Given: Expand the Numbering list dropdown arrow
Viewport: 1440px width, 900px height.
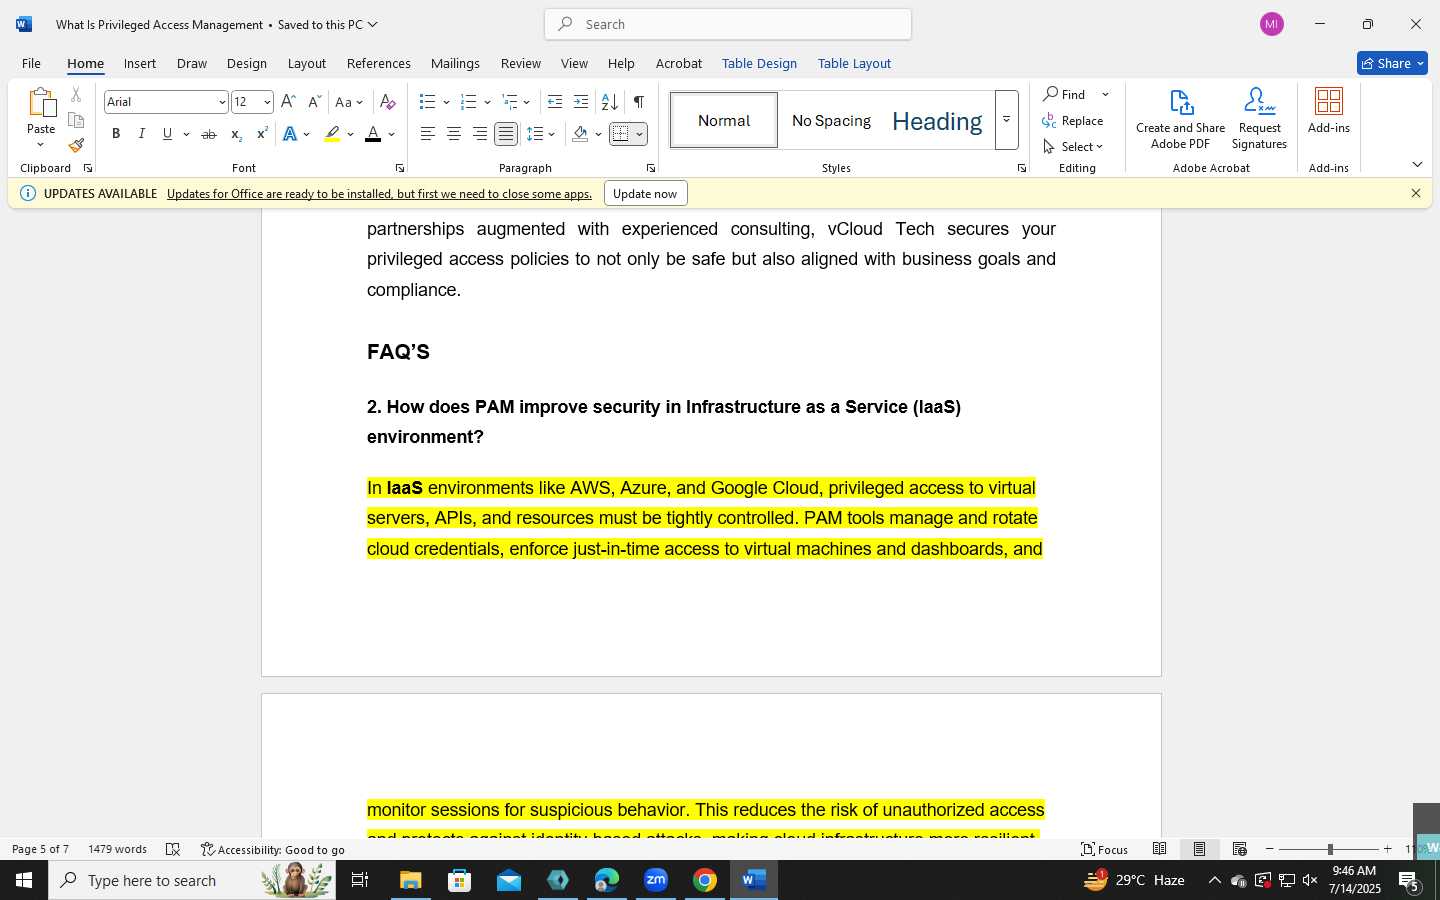Looking at the screenshot, I should (487, 102).
